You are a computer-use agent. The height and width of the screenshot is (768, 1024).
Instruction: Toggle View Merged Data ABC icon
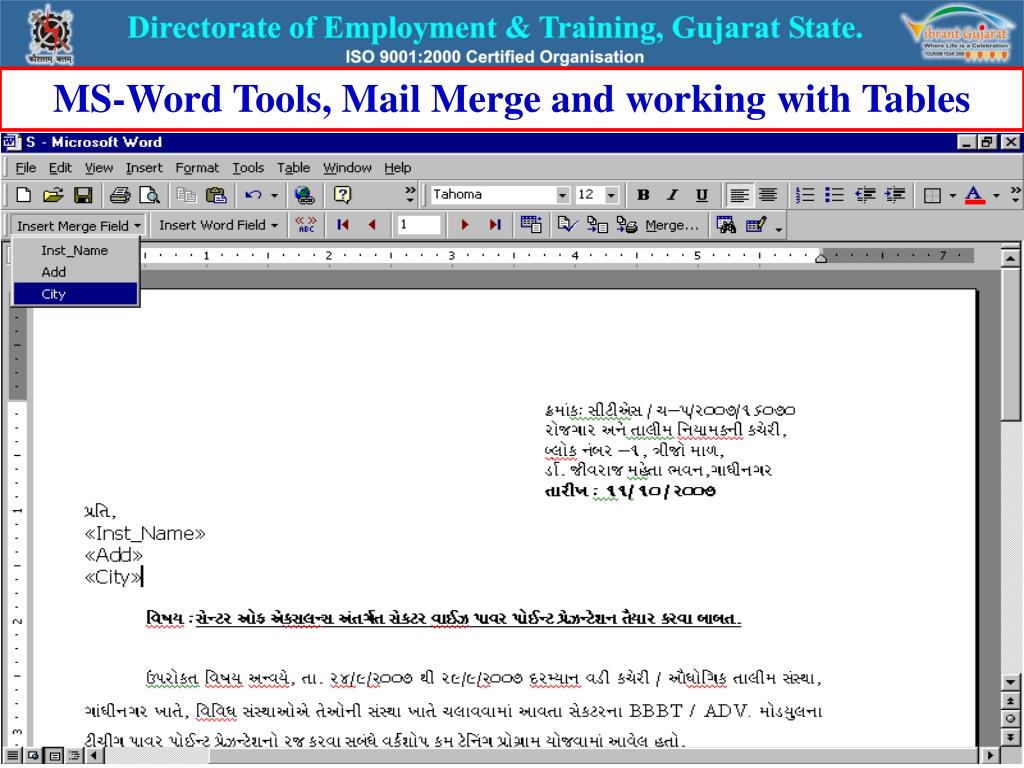(306, 225)
